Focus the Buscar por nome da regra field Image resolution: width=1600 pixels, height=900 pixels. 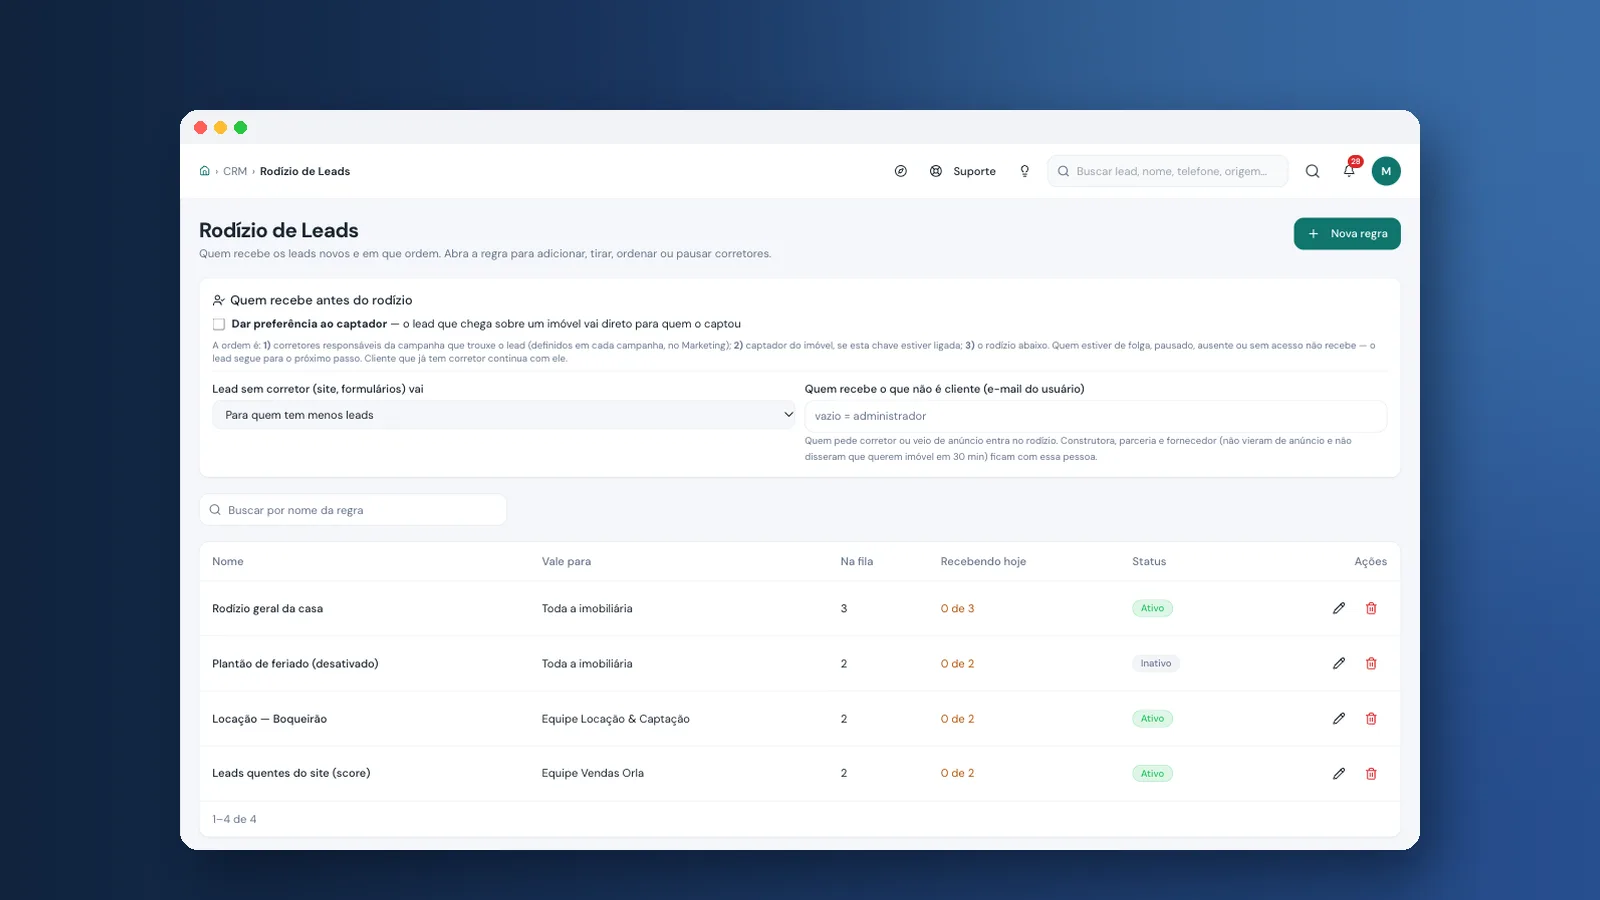(353, 510)
